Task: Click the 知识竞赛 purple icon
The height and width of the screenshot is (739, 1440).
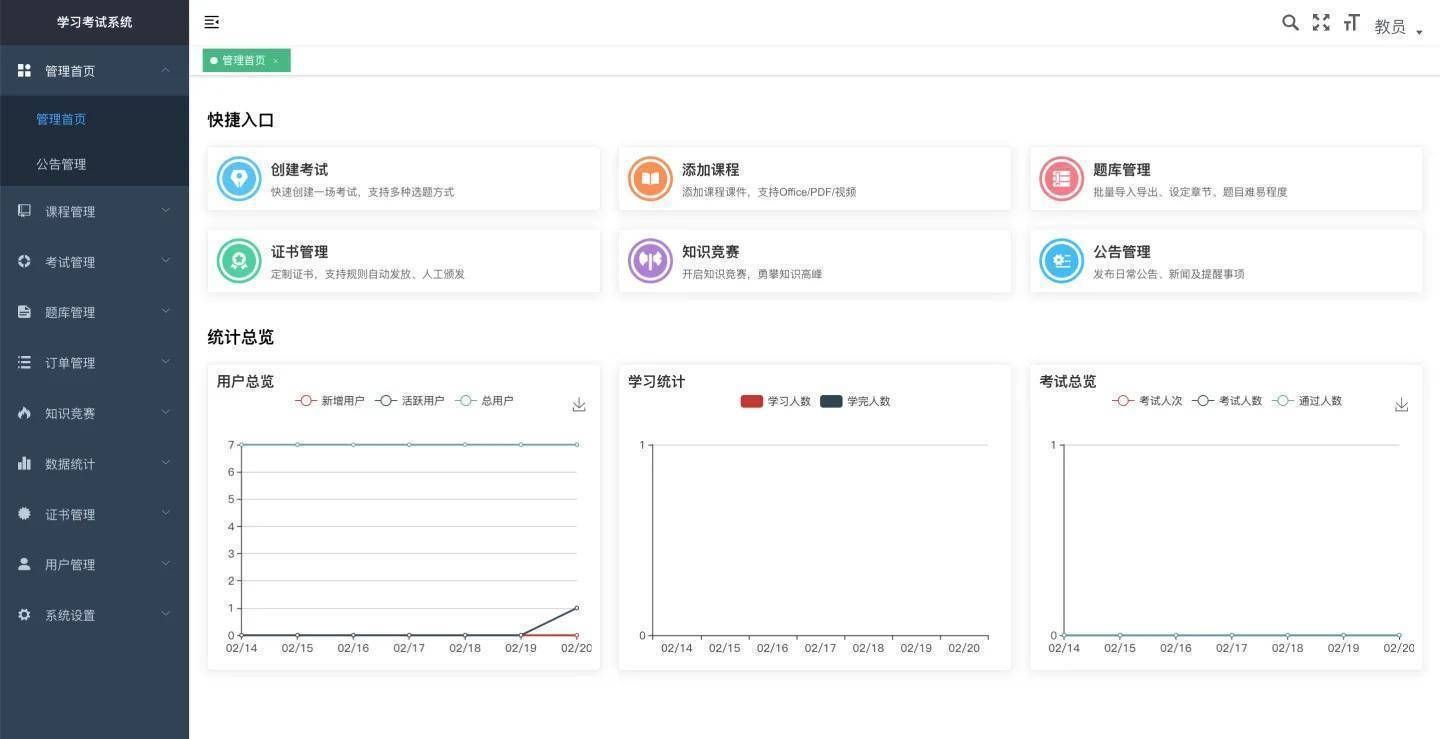Action: click(650, 261)
